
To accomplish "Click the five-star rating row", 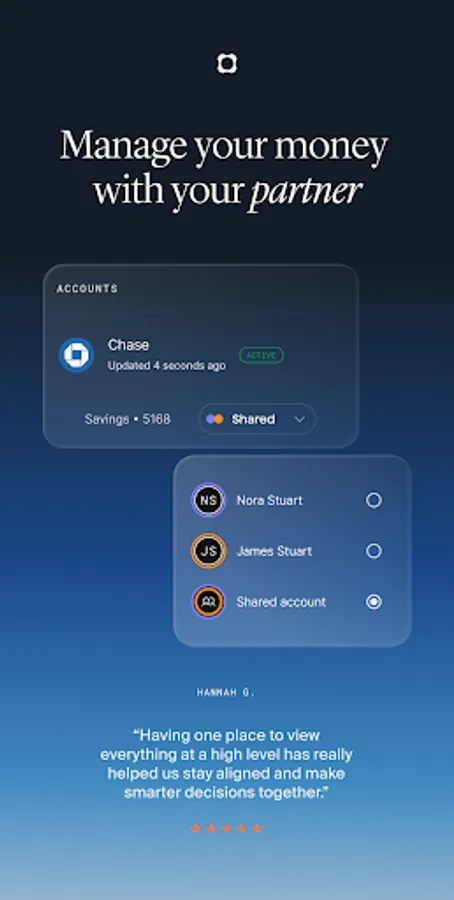I will [227, 828].
